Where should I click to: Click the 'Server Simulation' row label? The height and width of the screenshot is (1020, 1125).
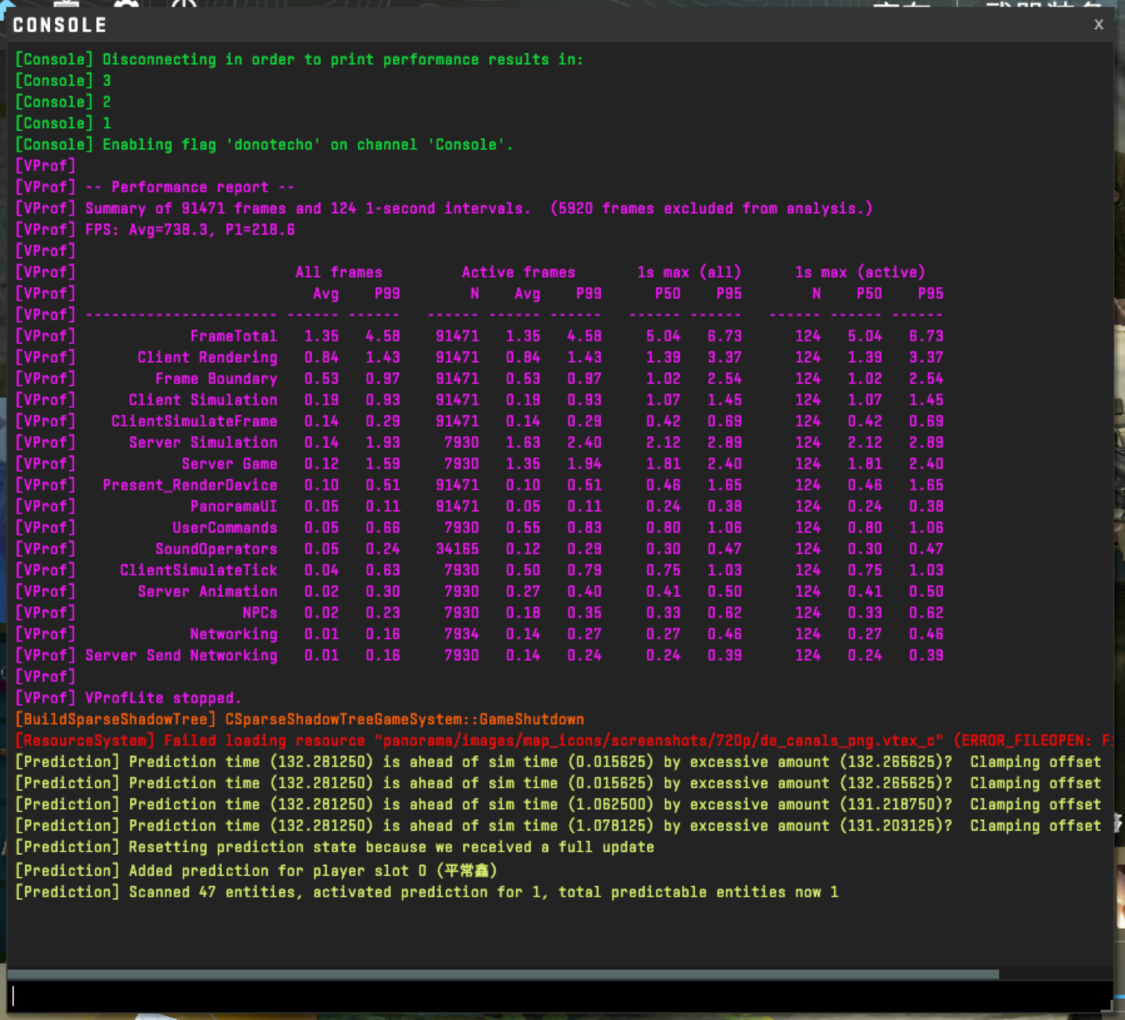point(203,442)
